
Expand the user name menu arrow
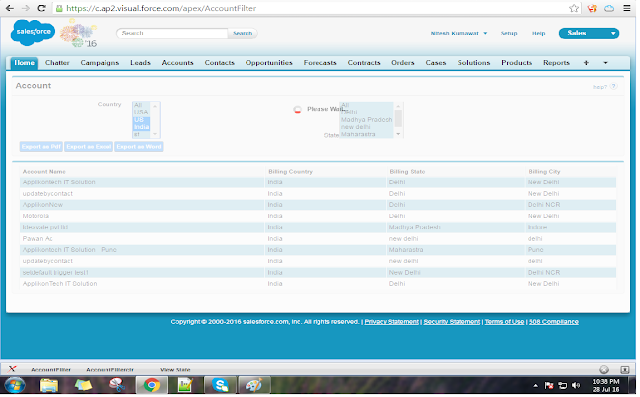485,33
